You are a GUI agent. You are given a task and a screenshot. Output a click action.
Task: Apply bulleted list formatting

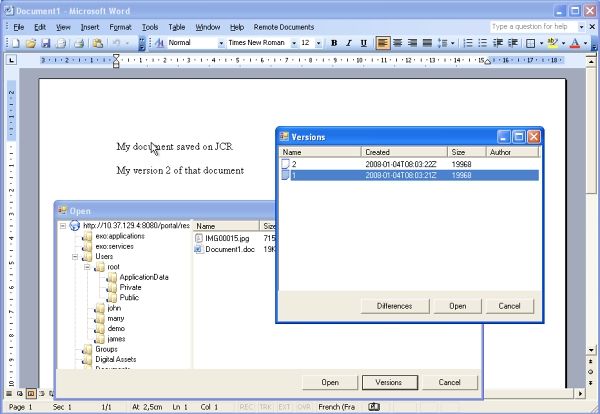483,43
